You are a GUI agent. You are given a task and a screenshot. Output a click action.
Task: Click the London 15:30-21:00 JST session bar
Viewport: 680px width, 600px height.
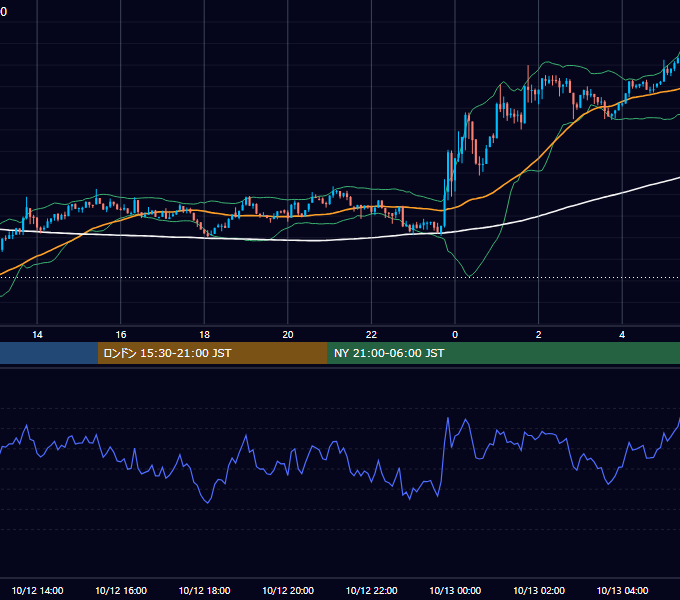point(212,353)
